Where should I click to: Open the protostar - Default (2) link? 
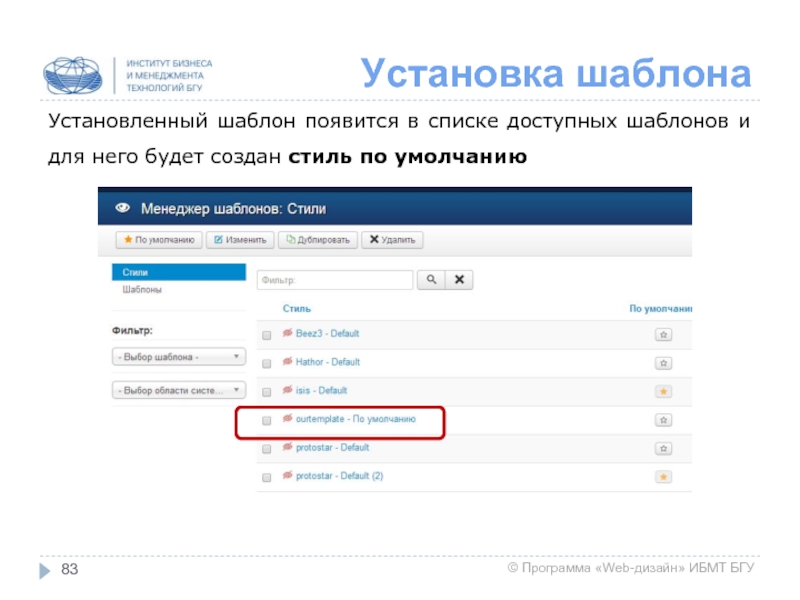pos(339,477)
